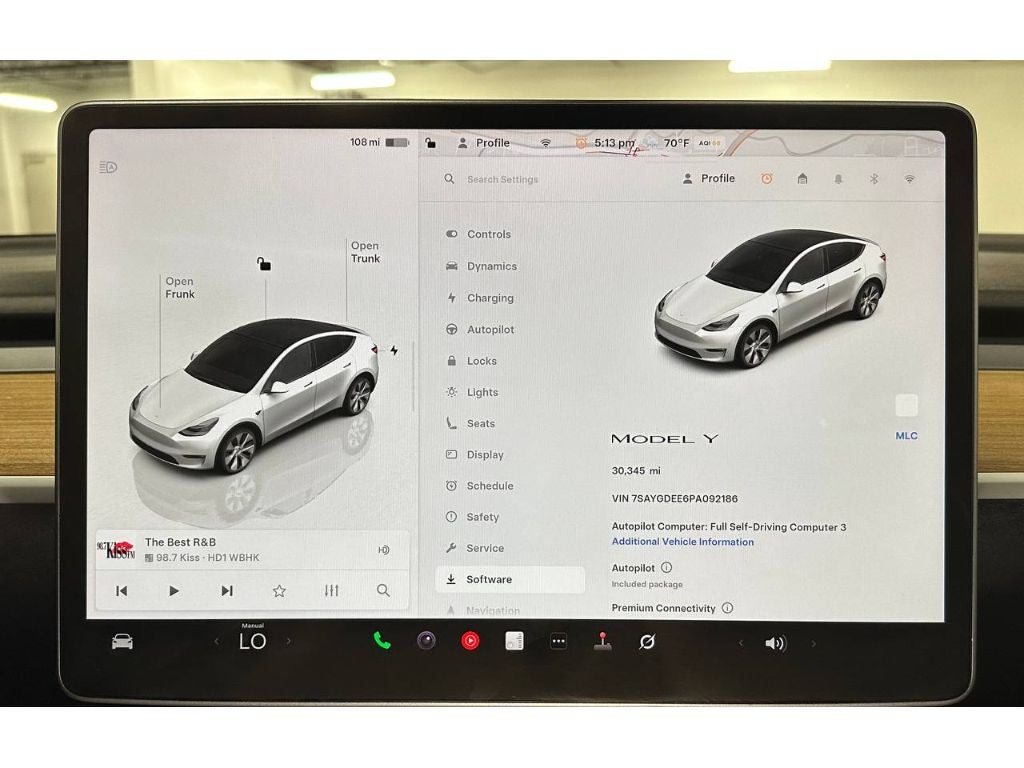Open media search magnifier
Screen dimensions: 1024x768
pyautogui.click(x=383, y=591)
